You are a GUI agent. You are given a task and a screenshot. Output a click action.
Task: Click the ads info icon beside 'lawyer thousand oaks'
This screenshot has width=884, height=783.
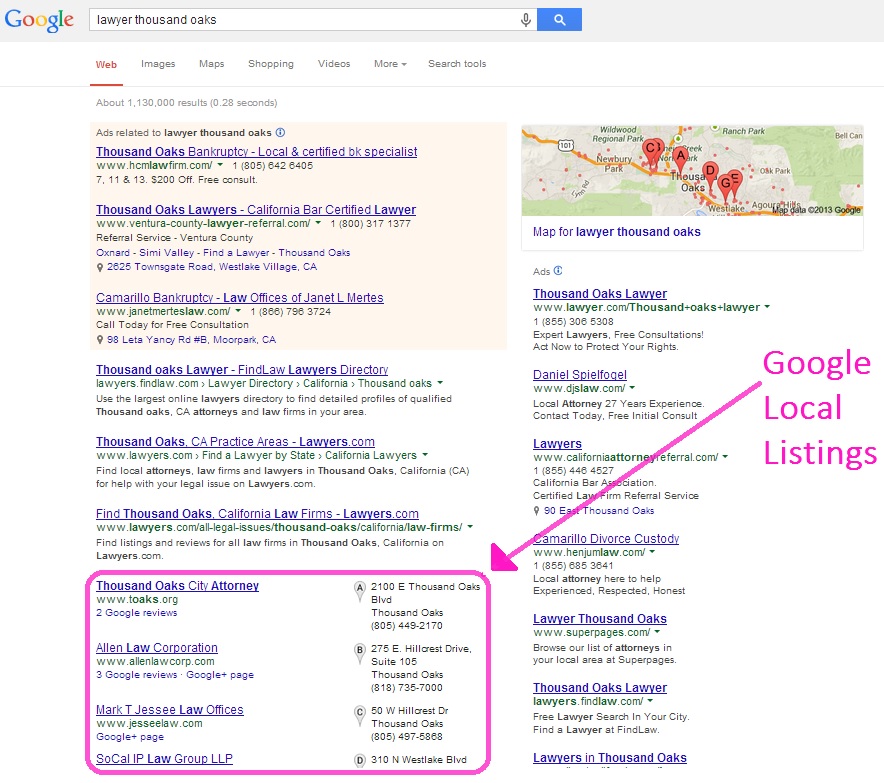click(280, 132)
